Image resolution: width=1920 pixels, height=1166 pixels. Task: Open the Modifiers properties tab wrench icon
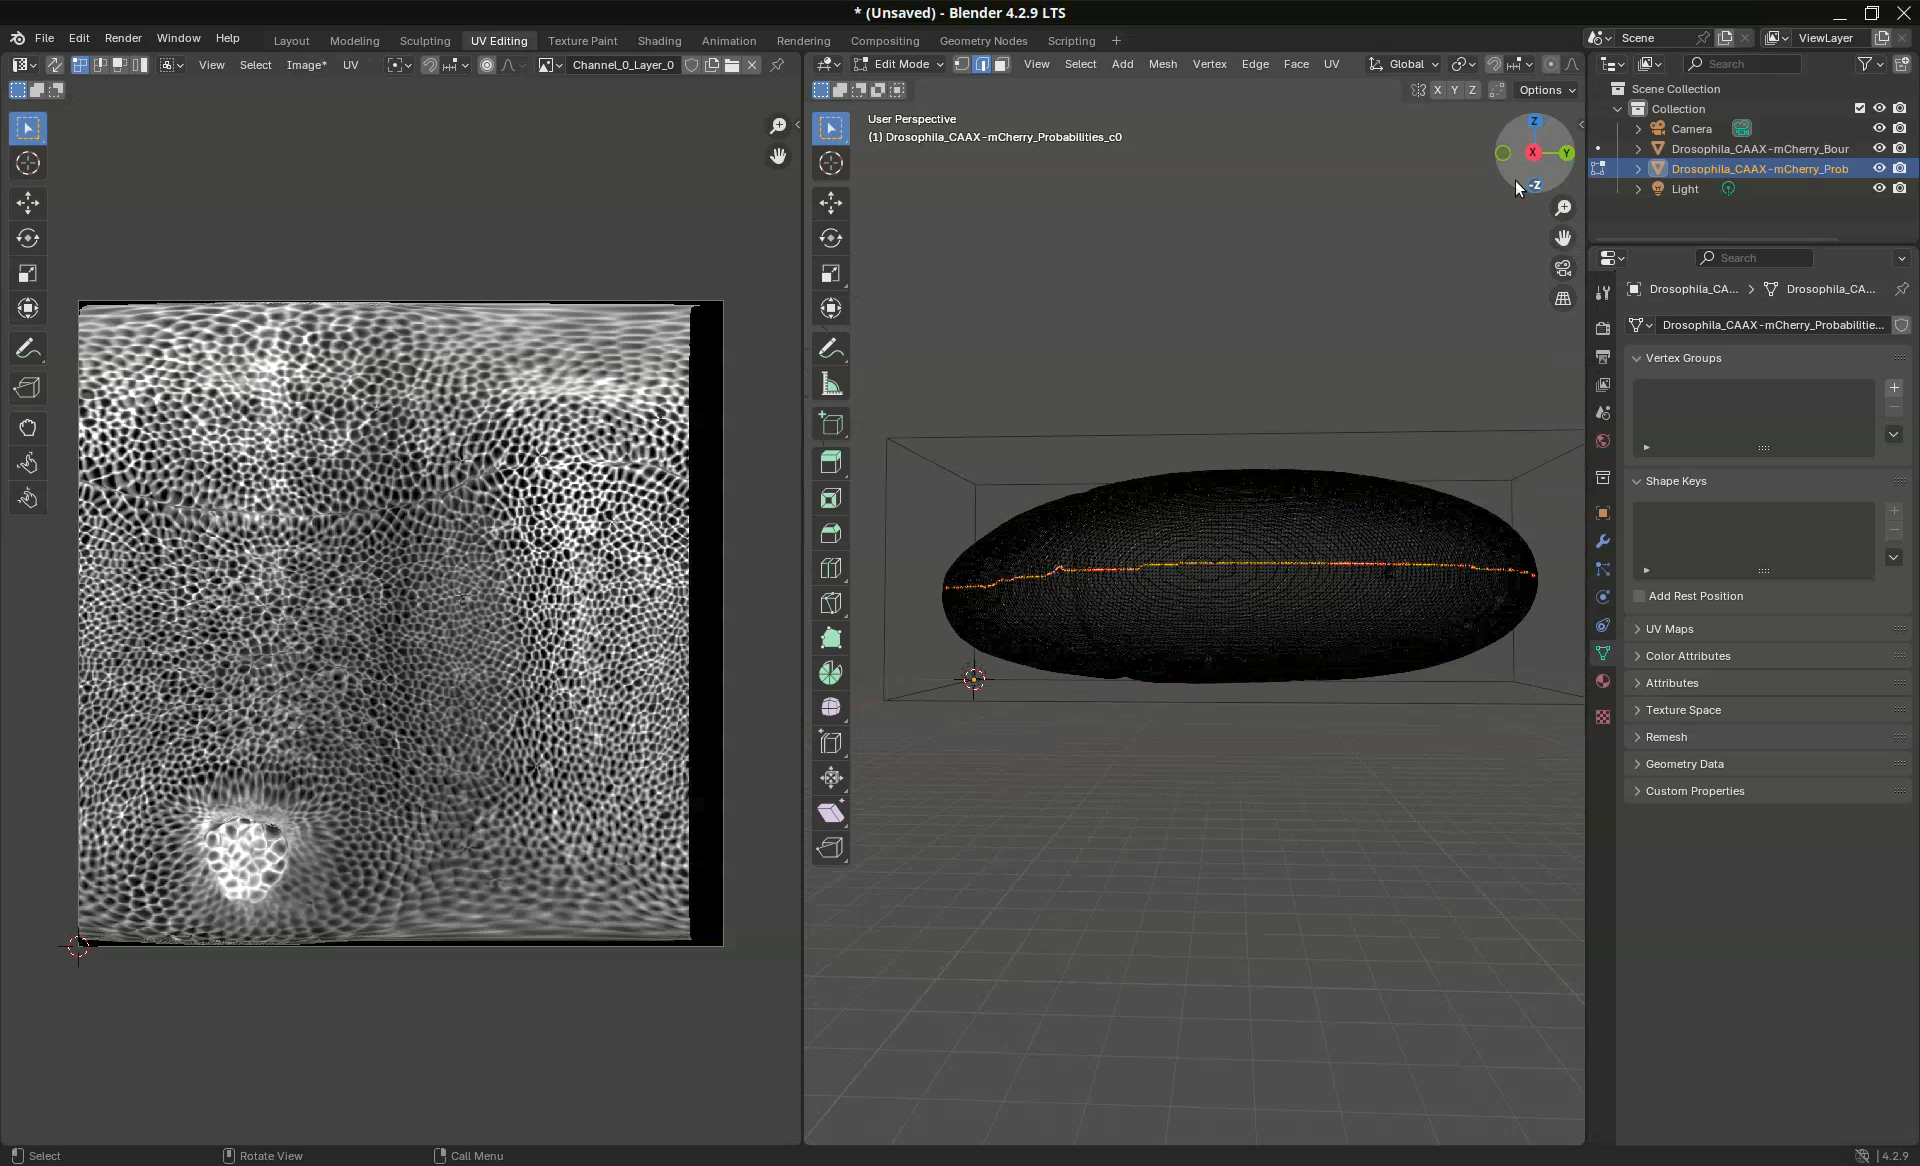(1603, 541)
